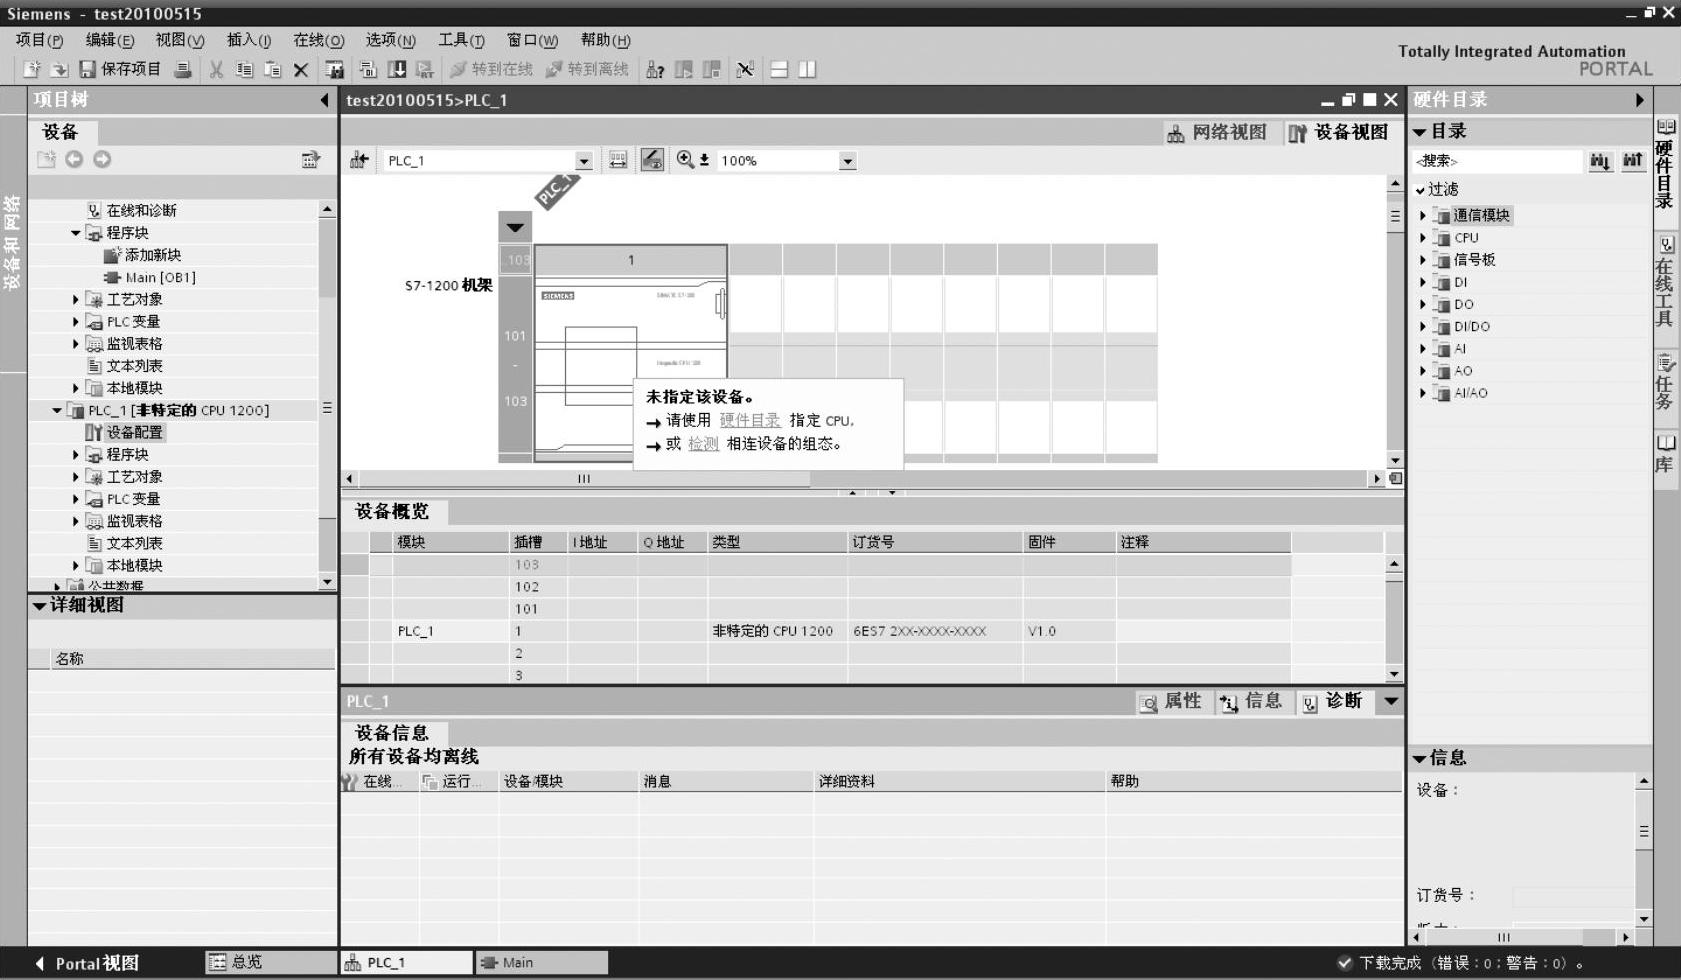The height and width of the screenshot is (980, 1681).
Task: Expand the 通信模块 catalog folder
Action: [x=1423, y=215]
